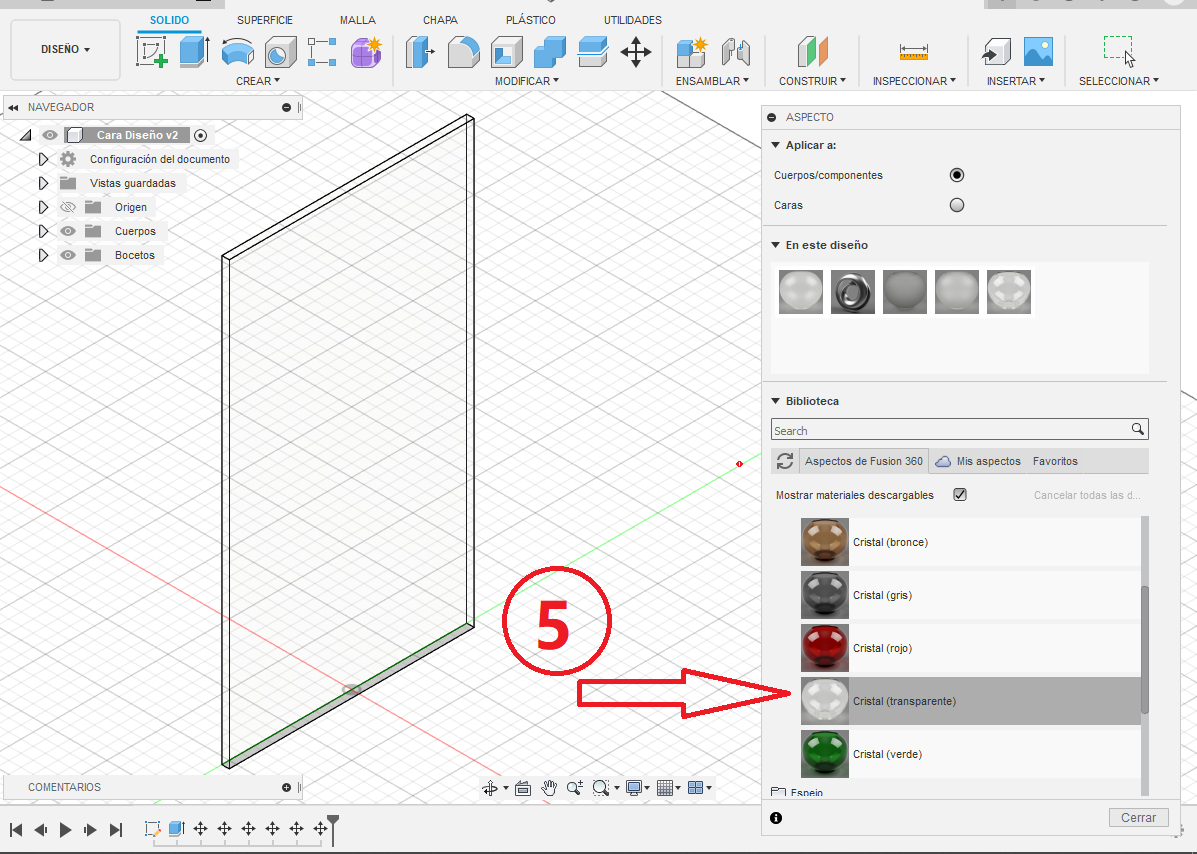This screenshot has height=854, width=1197.
Task: Select the Window Selection icon
Action: tap(1119, 52)
